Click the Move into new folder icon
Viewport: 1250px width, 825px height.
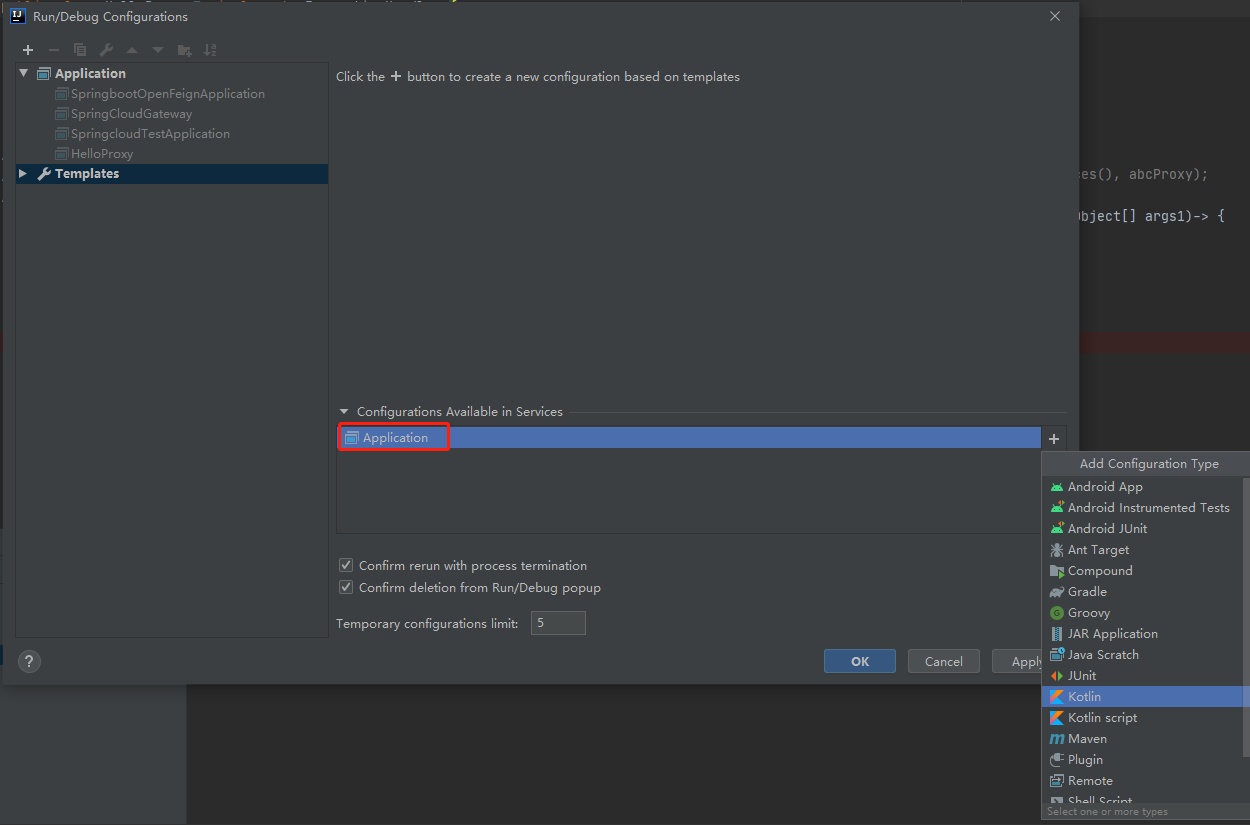pos(184,50)
